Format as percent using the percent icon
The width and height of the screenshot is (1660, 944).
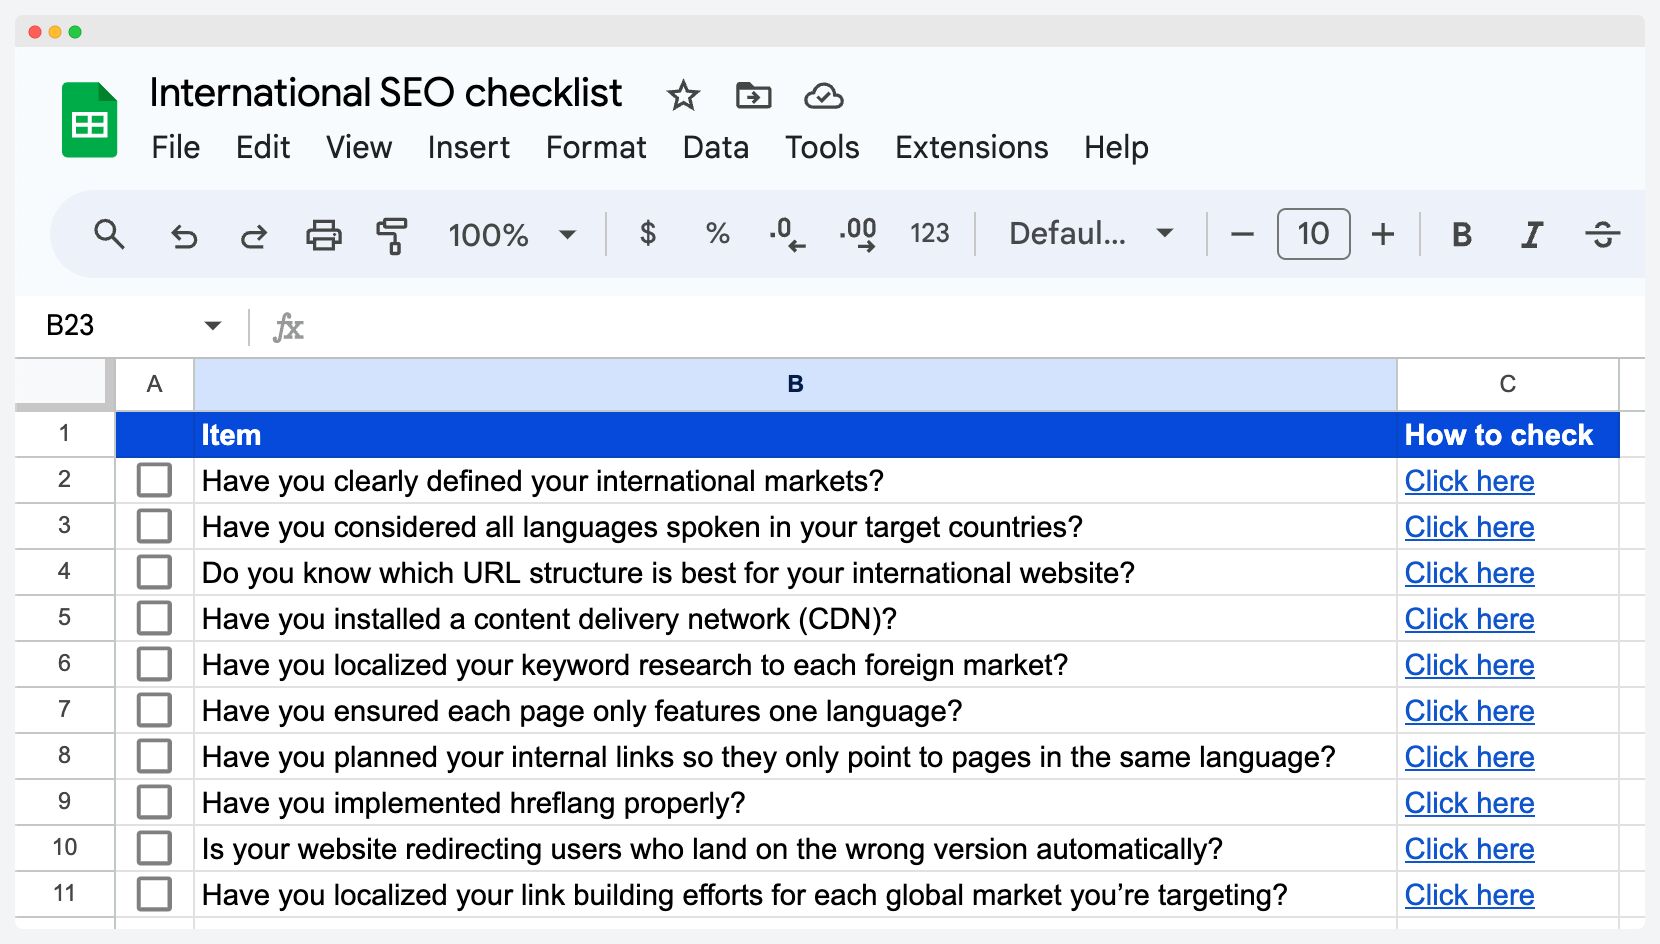click(x=716, y=234)
